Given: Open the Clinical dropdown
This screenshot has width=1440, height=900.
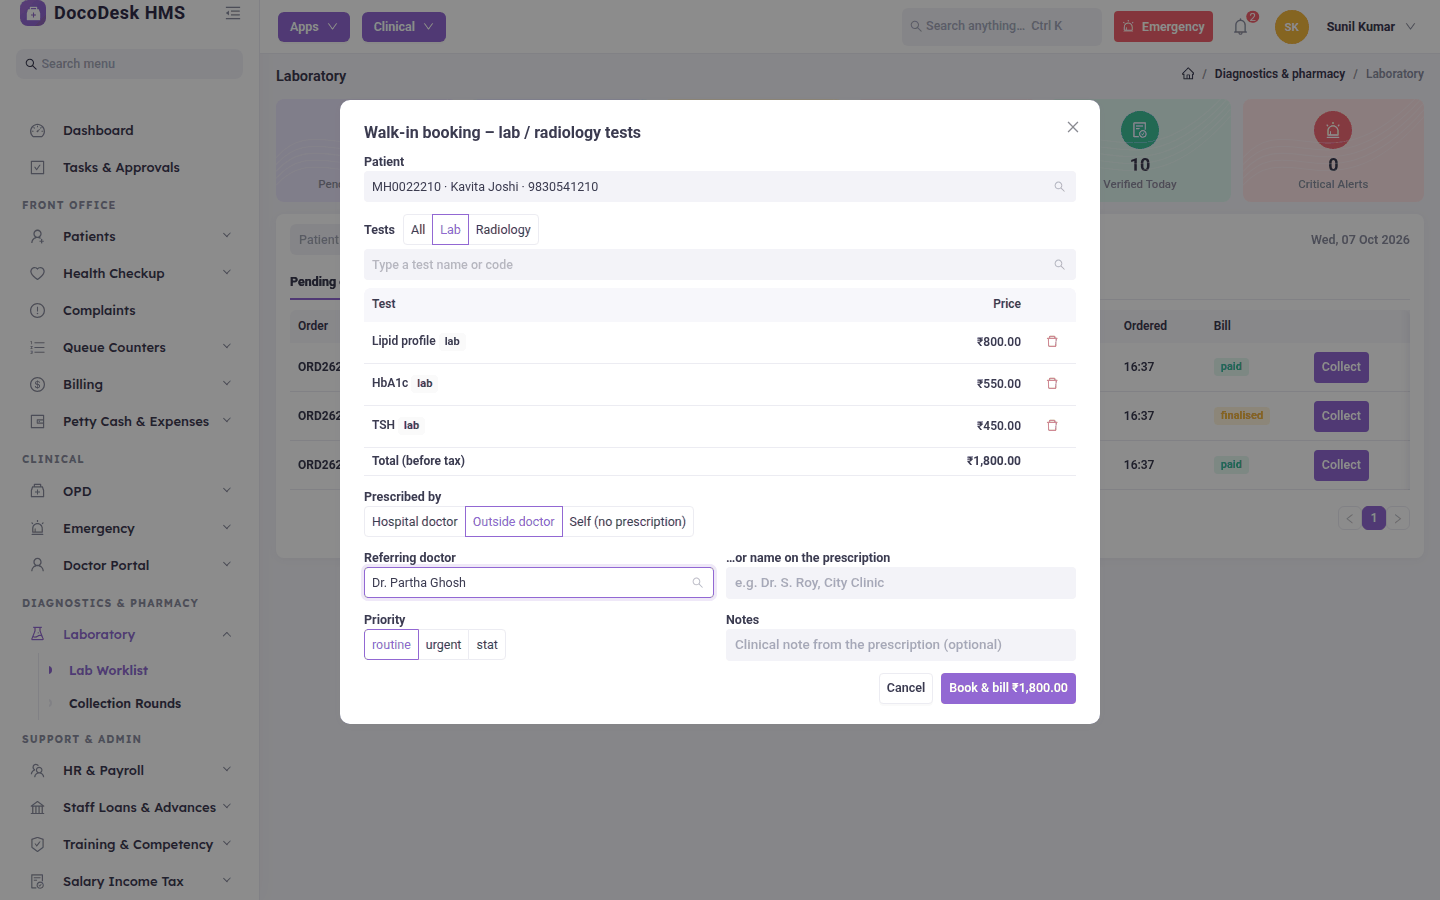Looking at the screenshot, I should 404,27.
